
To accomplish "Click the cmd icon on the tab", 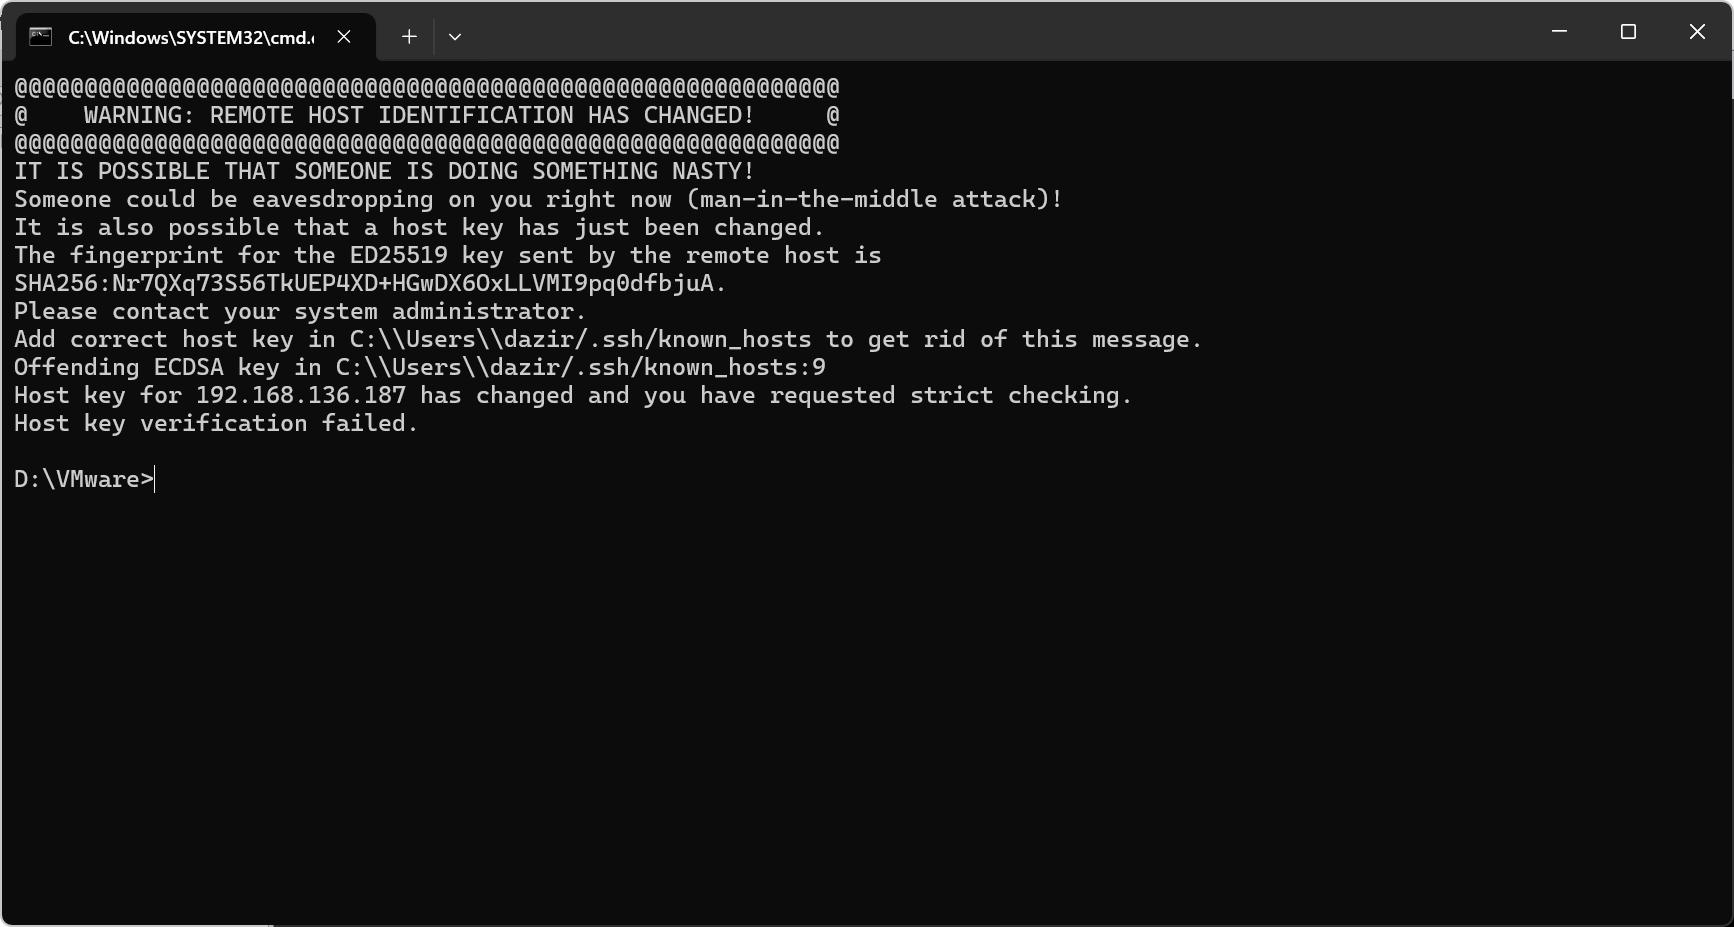I will coord(40,37).
